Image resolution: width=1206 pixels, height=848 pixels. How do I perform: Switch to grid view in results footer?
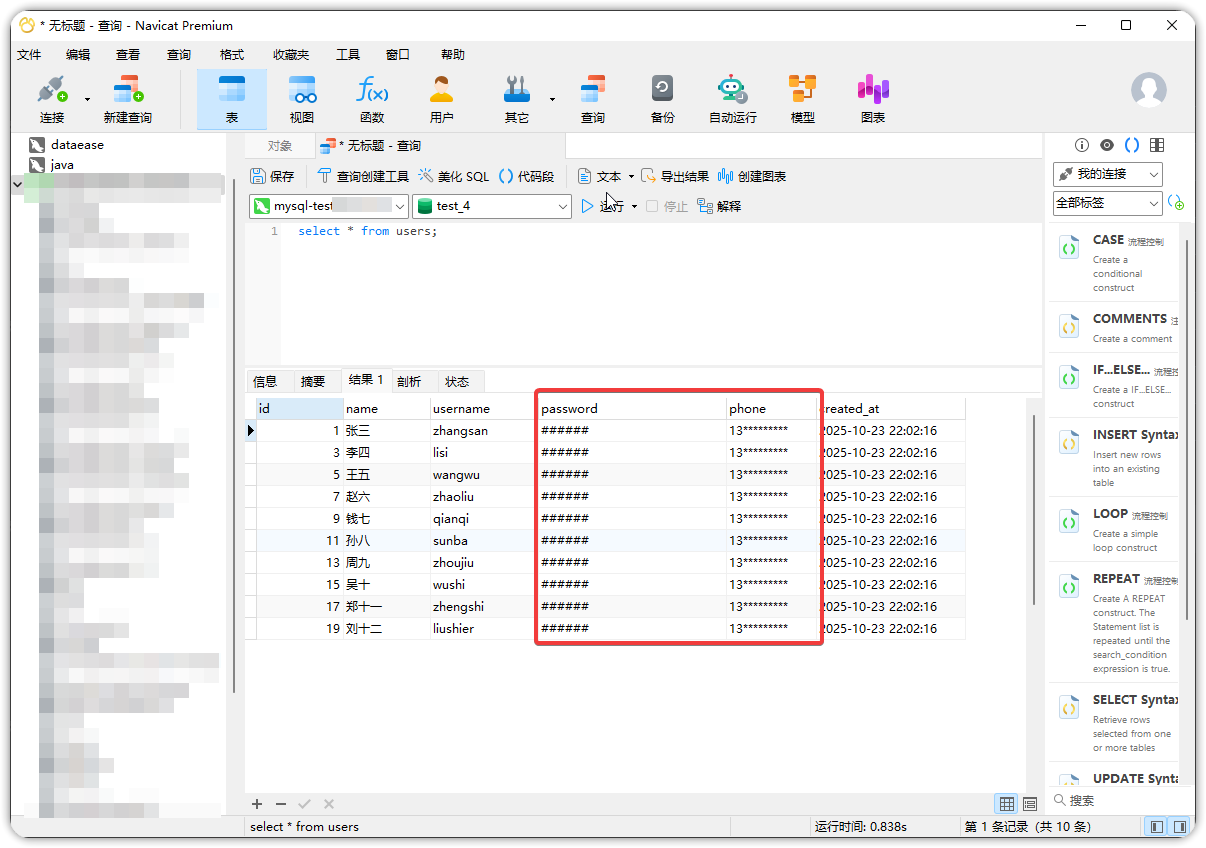(1007, 804)
